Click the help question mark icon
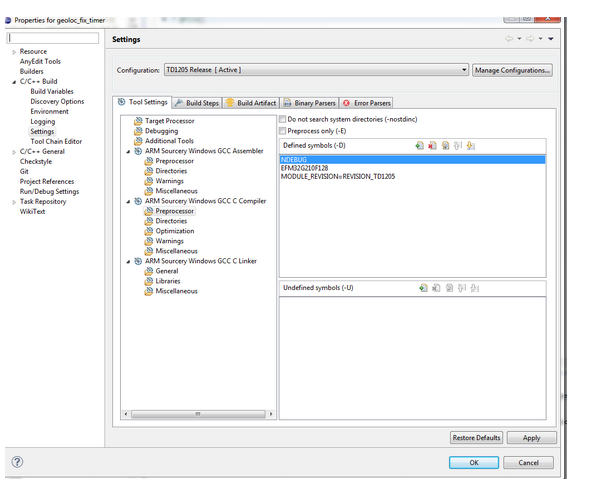This screenshot has width=600, height=492. [17, 462]
